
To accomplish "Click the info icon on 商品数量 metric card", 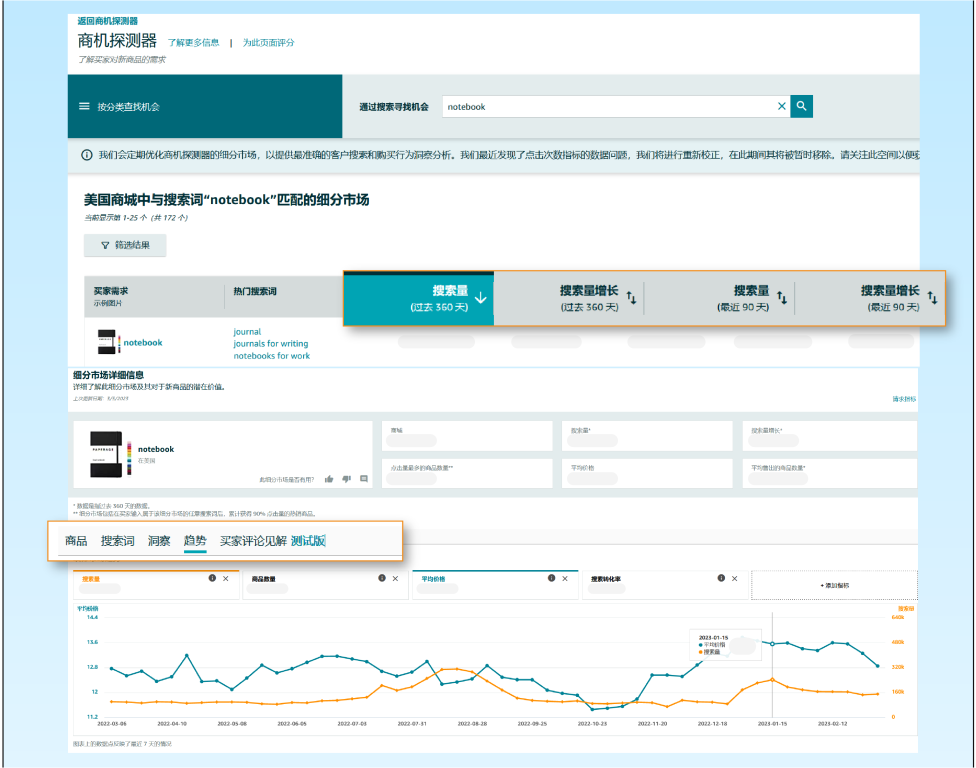I will [x=382, y=578].
